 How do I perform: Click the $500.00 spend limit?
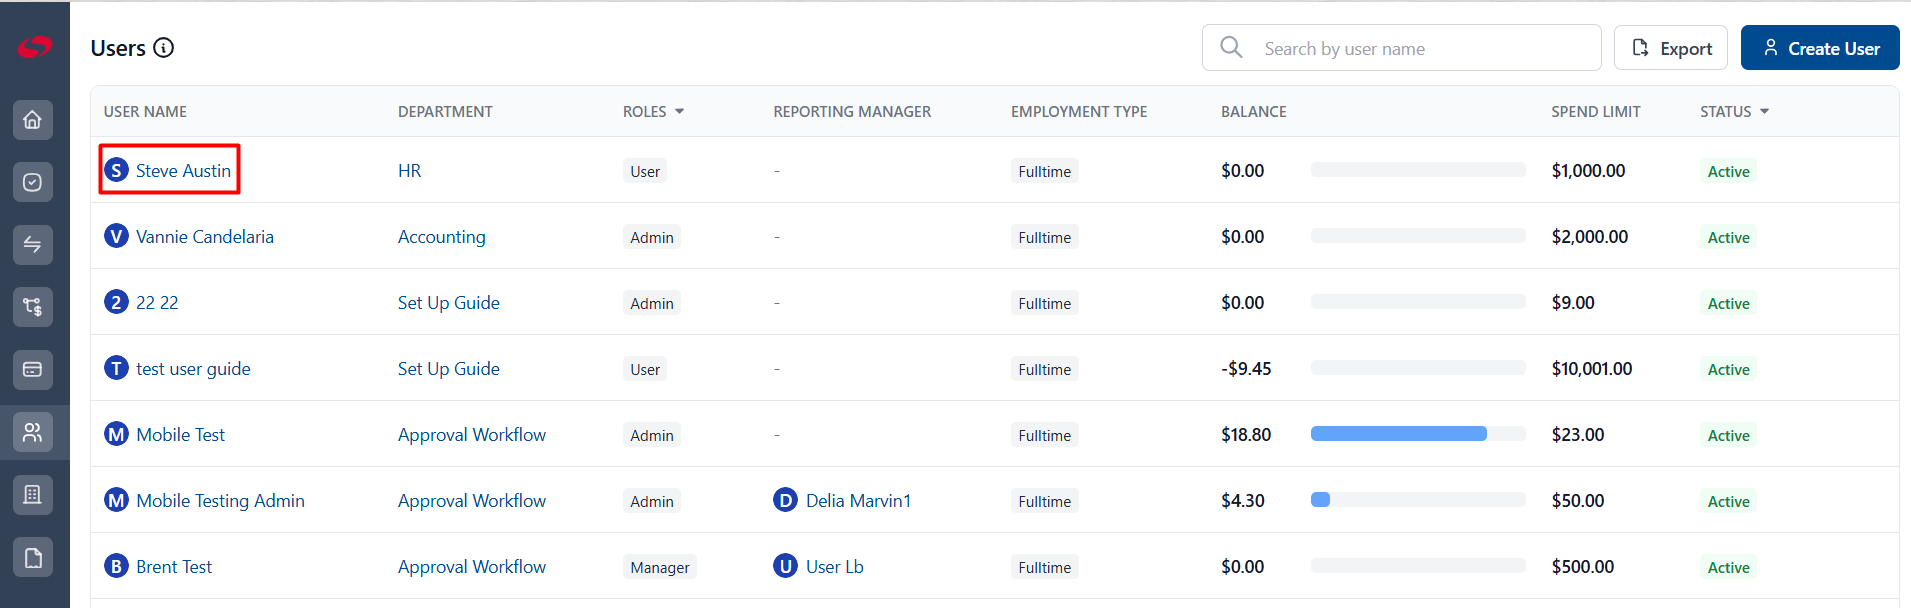(1583, 567)
